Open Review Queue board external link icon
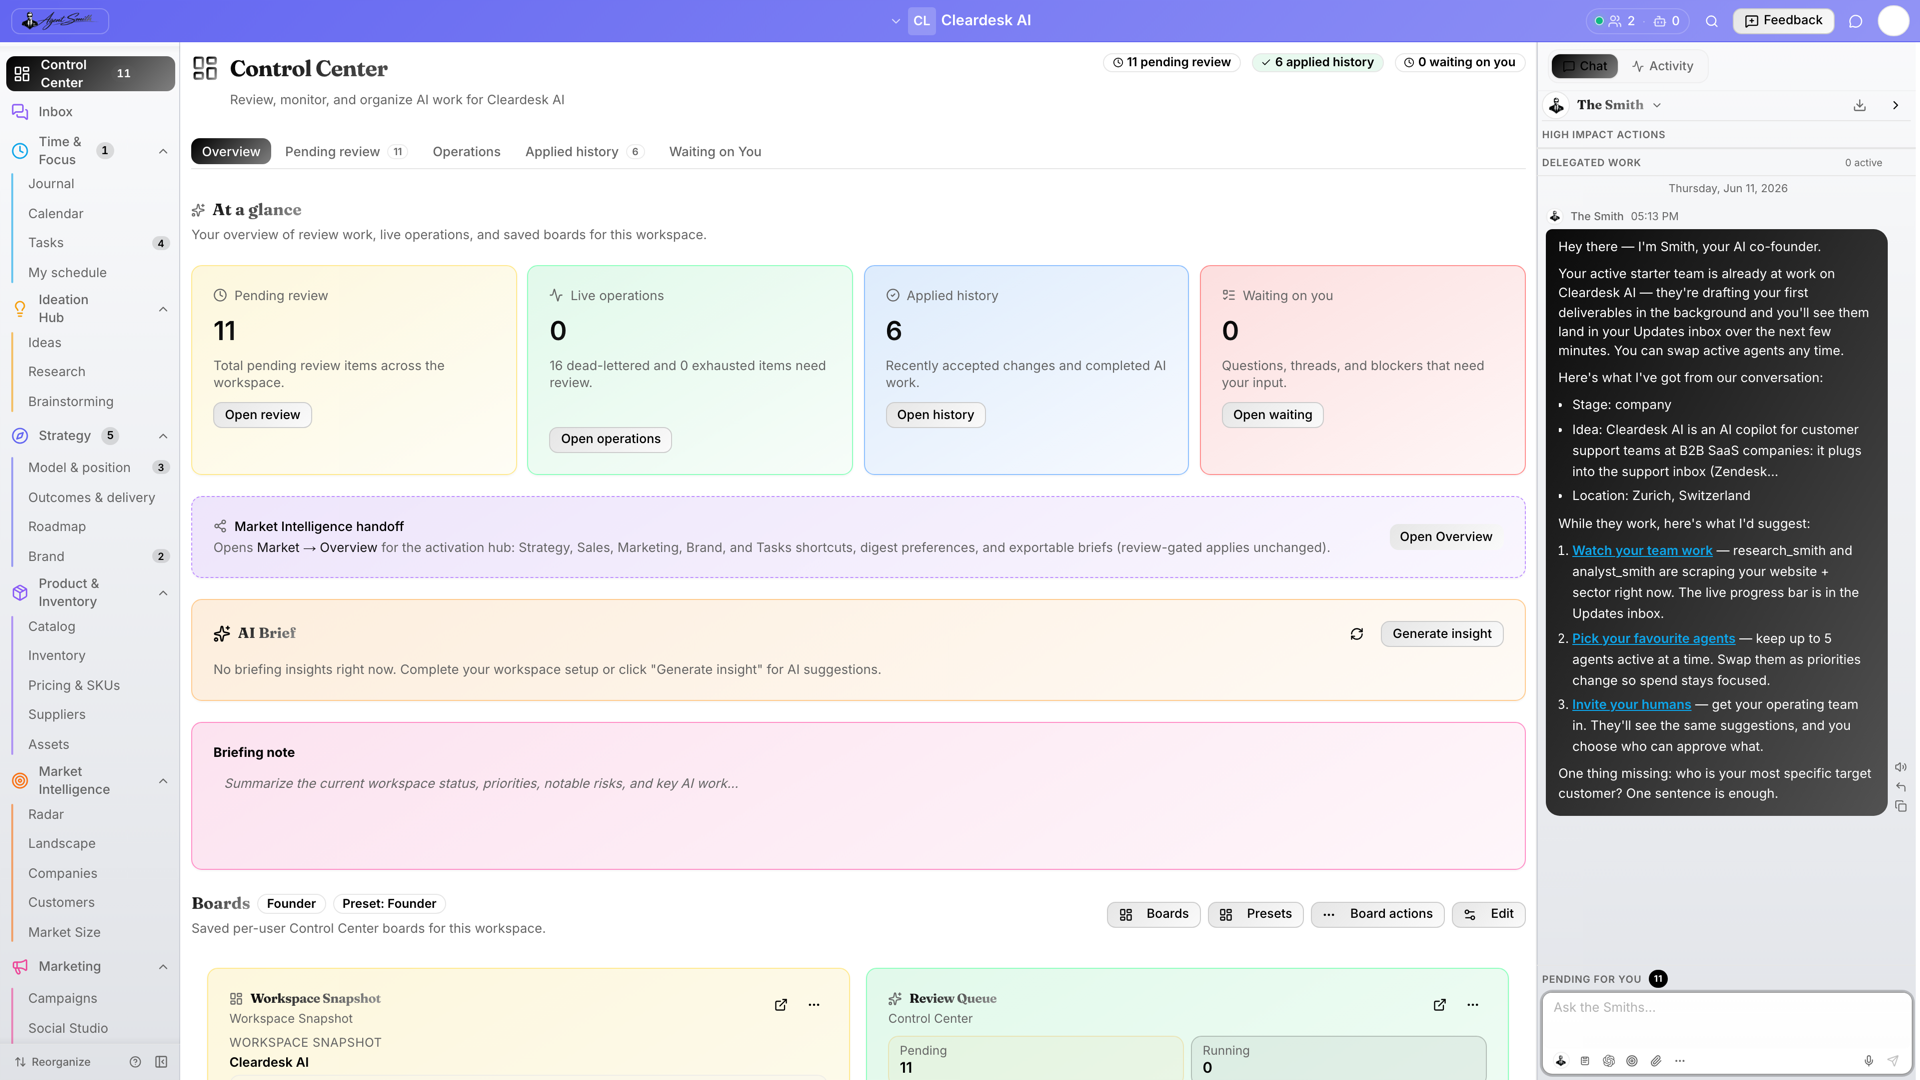This screenshot has height=1080, width=1920. pyautogui.click(x=1440, y=1005)
